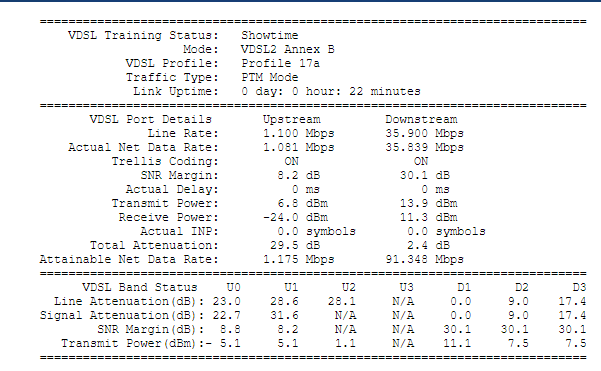601x371 pixels.
Task: Click upstream total attenuation 29.5 dB
Action: click(295, 246)
